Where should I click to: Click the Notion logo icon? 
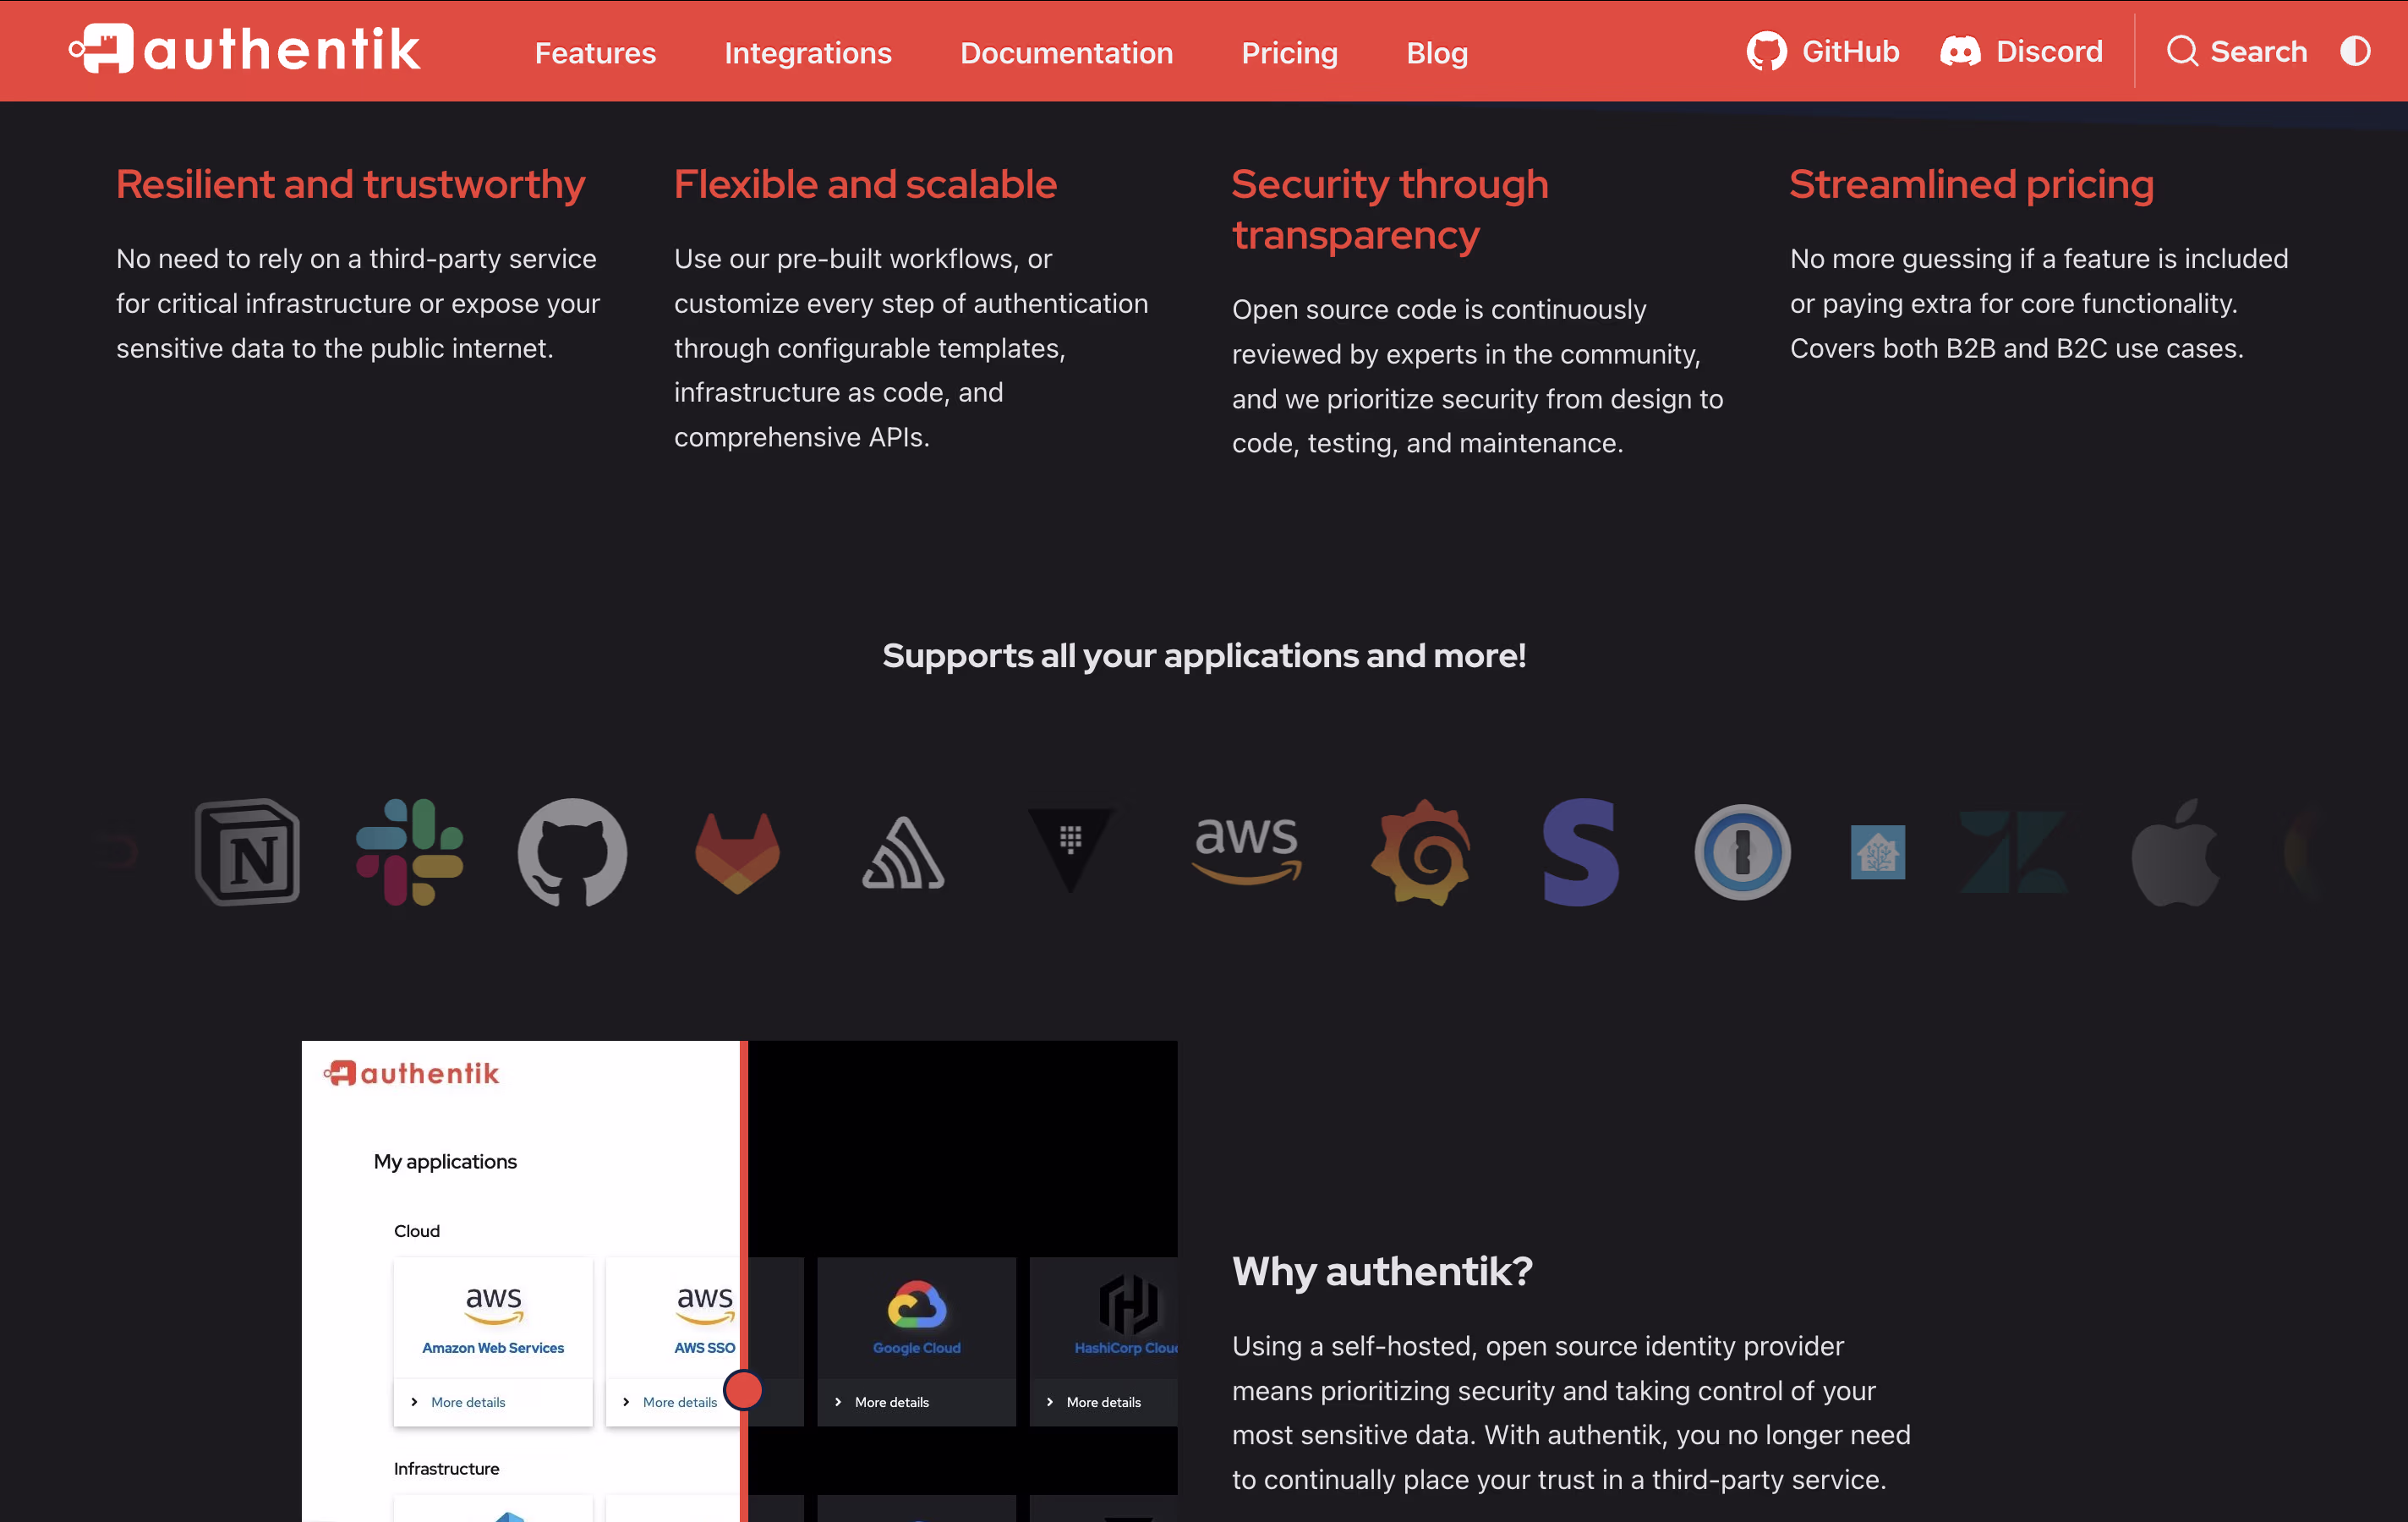[x=247, y=852]
